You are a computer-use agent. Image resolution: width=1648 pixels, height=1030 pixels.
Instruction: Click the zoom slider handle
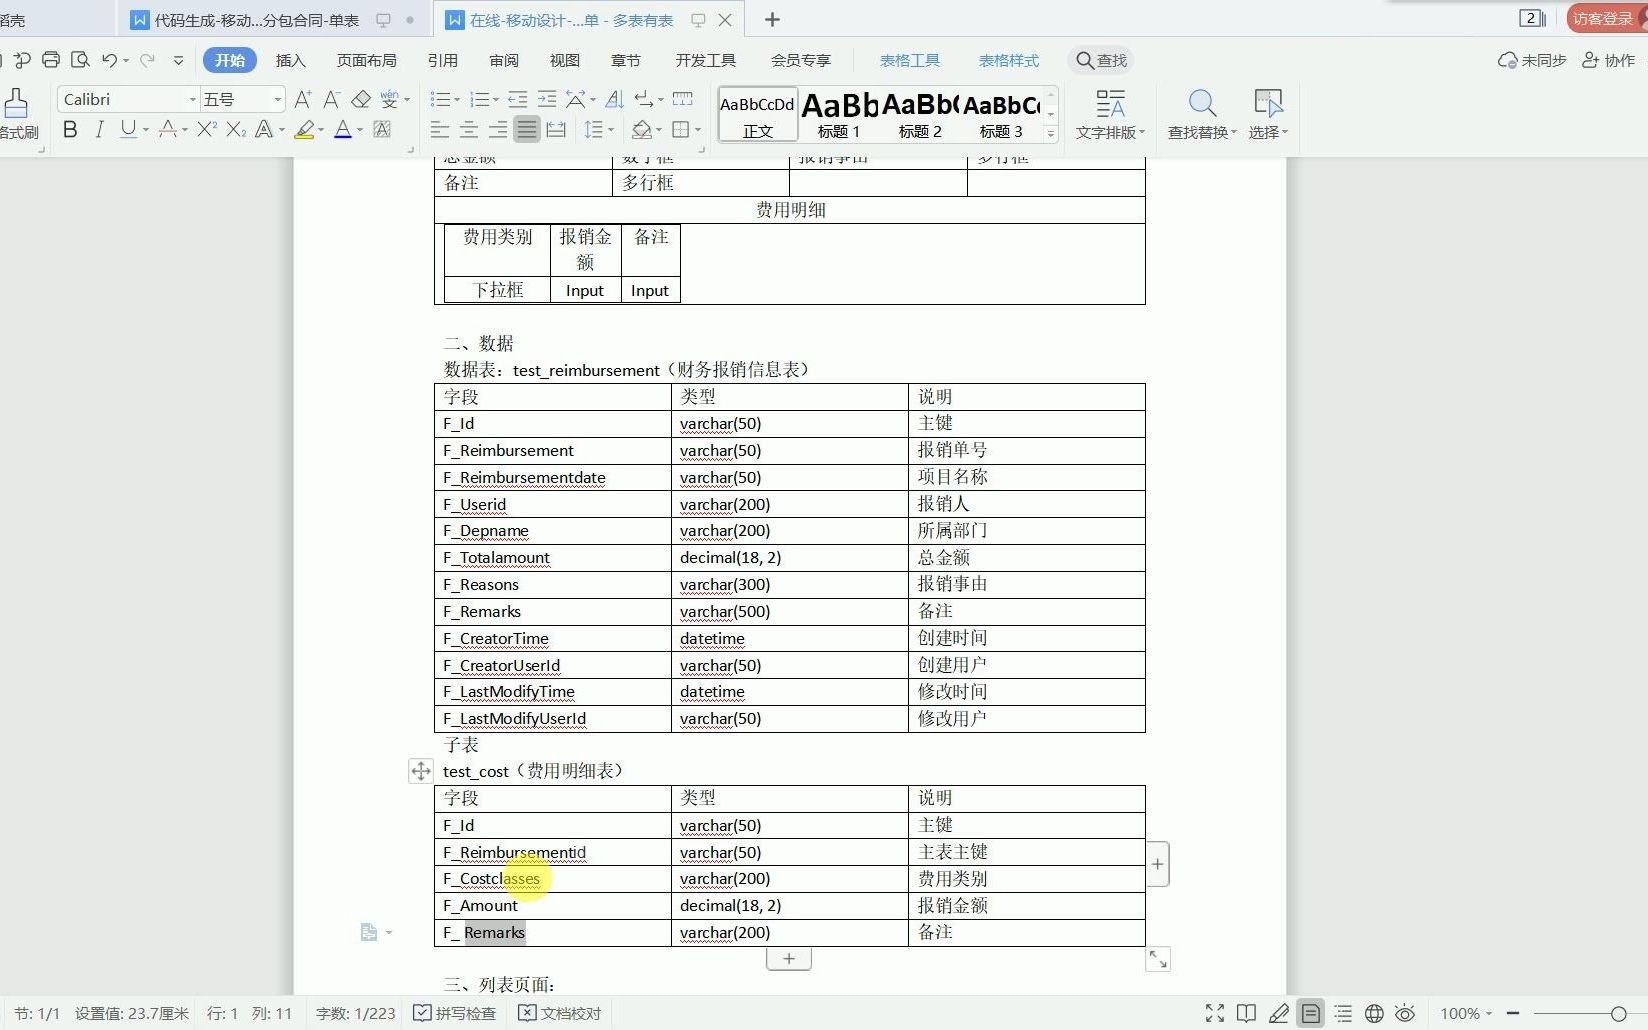[1618, 1013]
